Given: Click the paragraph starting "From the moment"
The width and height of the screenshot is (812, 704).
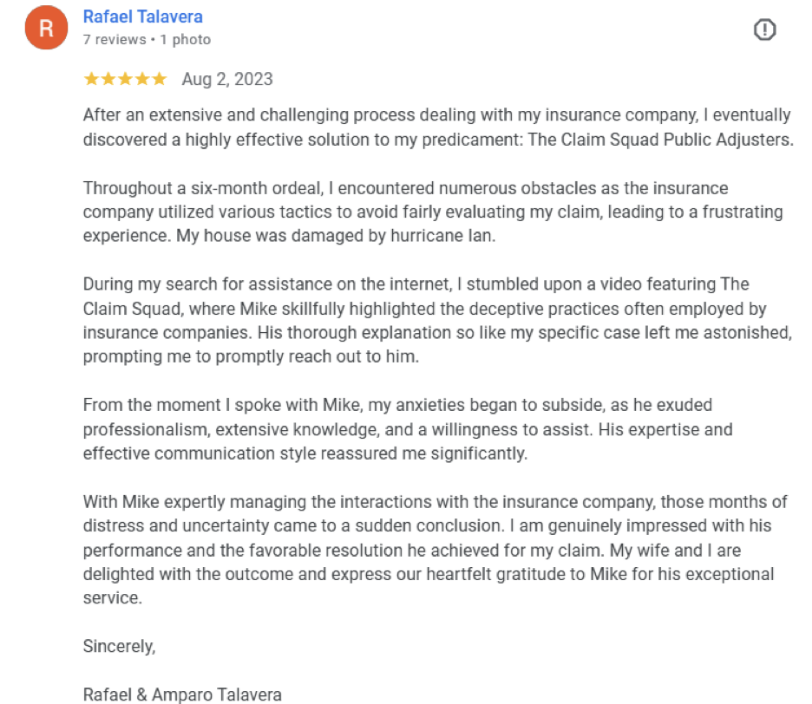Looking at the screenshot, I should coord(410,429).
